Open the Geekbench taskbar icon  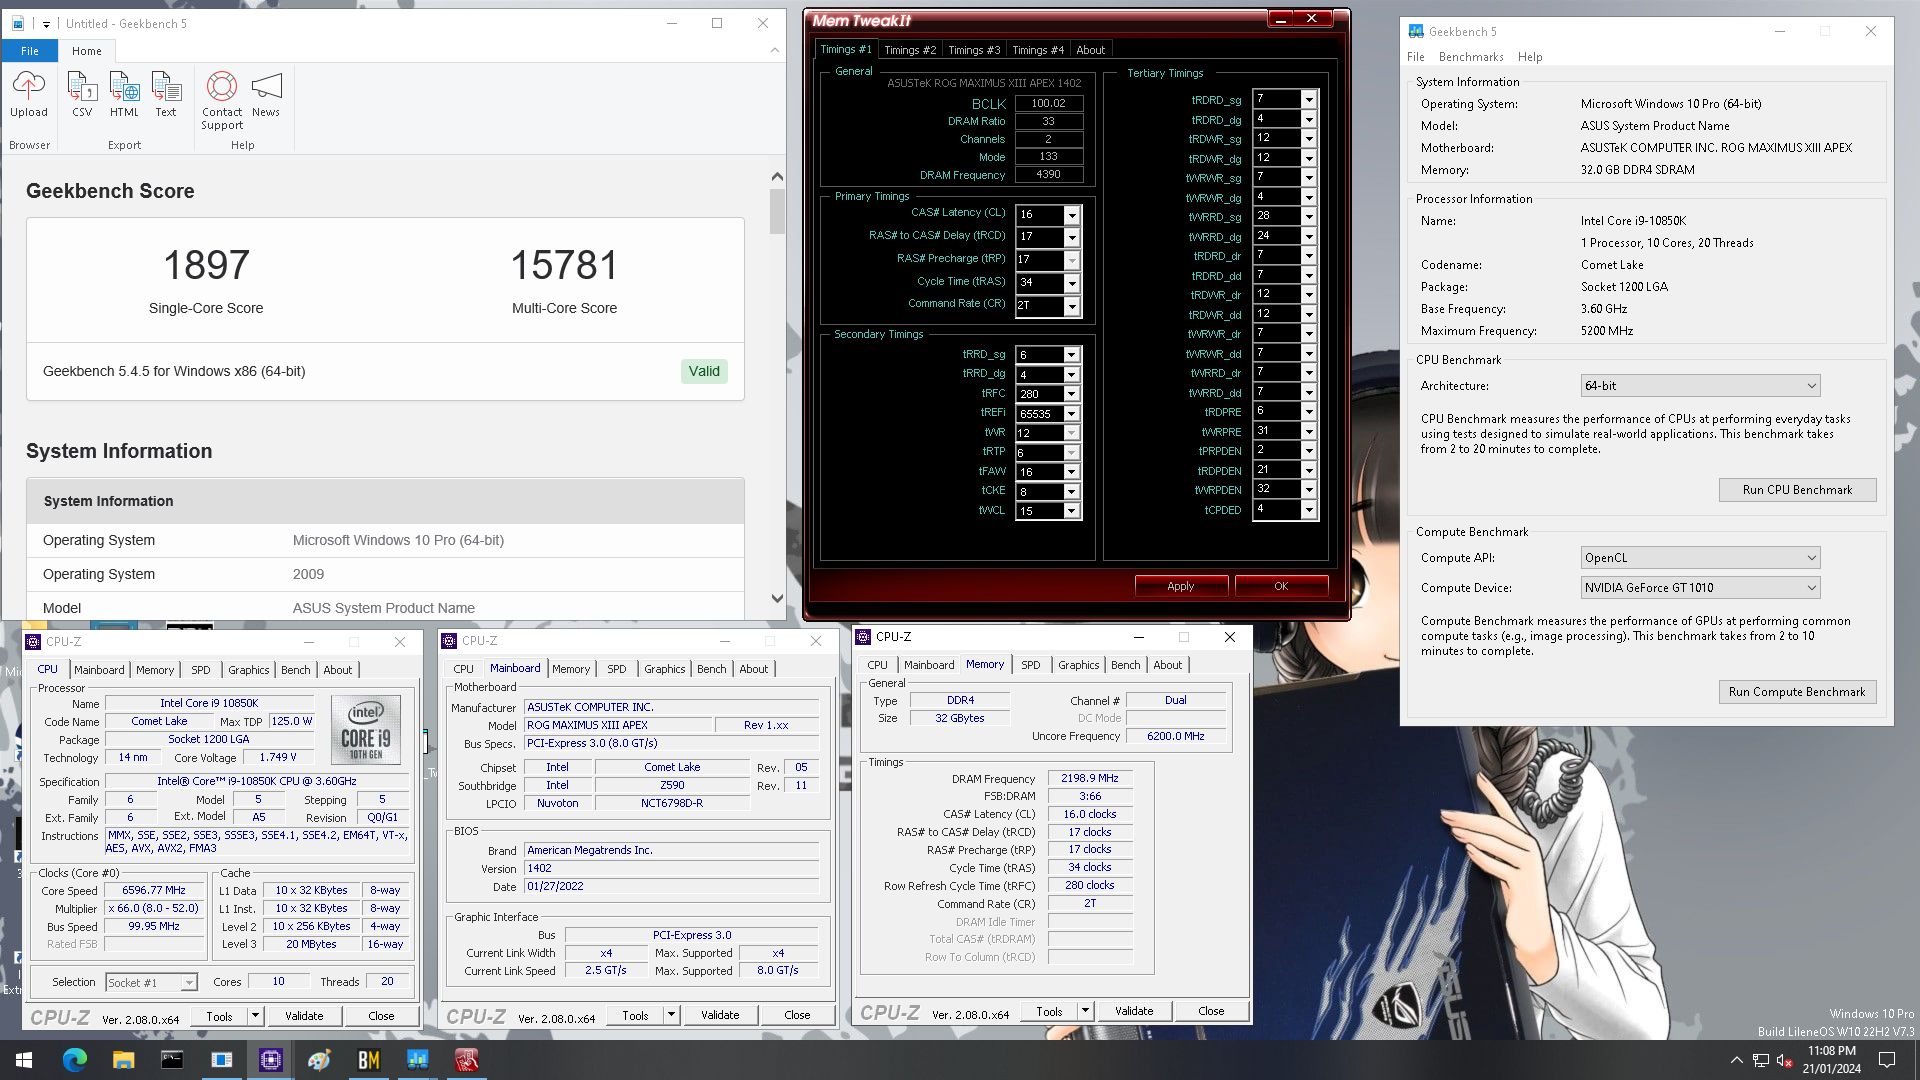click(x=417, y=1060)
